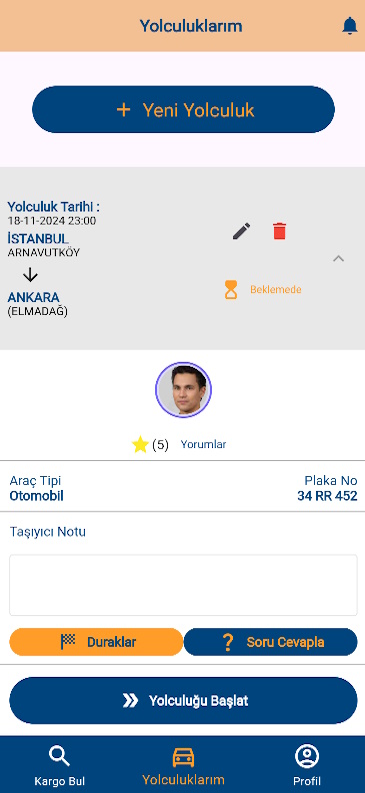The width and height of the screenshot is (365, 793).
Task: Focus the Taşıyıcı Notu text box
Action: point(183,585)
